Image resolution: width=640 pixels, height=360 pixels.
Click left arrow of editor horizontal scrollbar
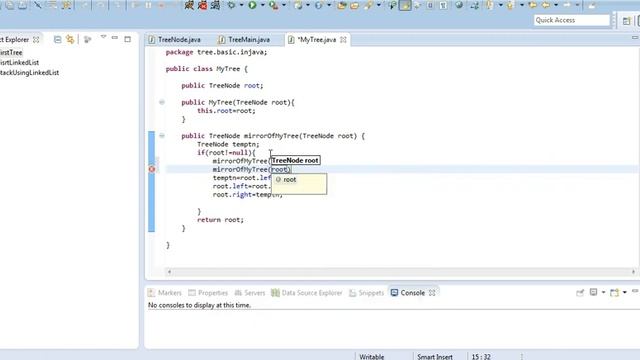pyautogui.click(x=169, y=272)
